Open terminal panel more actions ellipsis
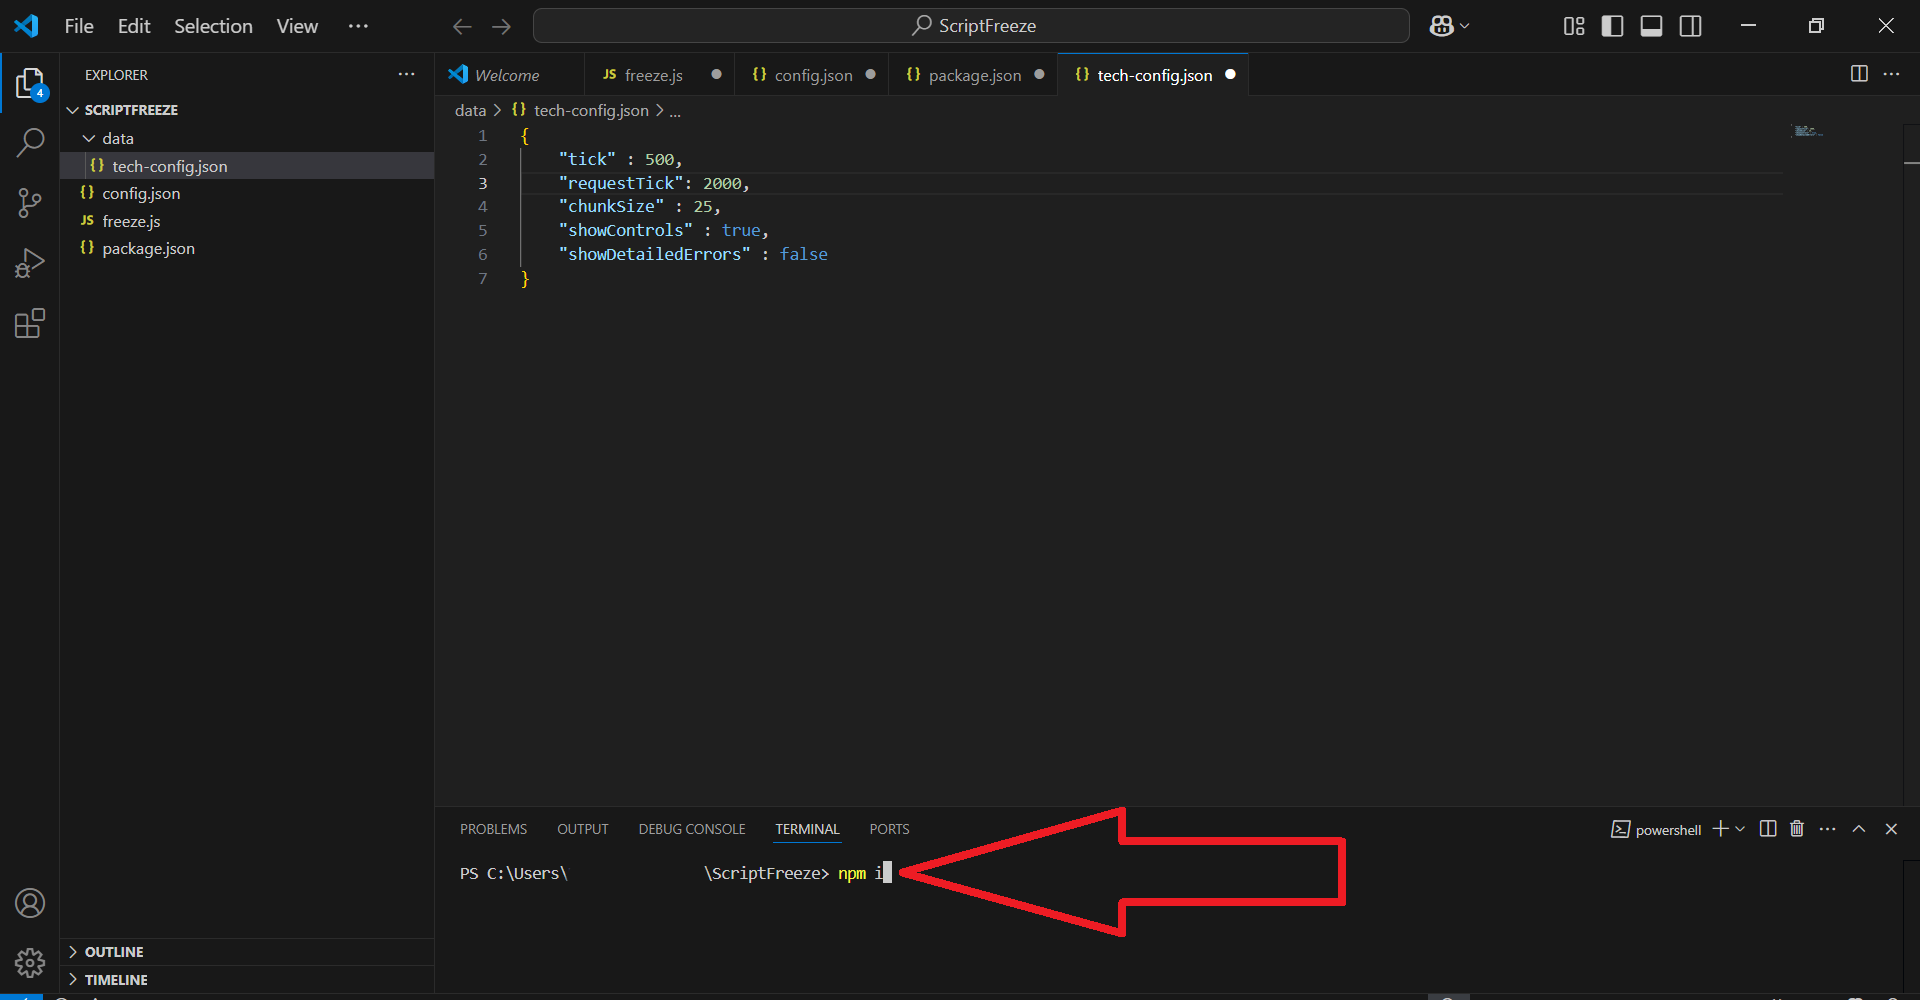Screen dimensions: 1920x1000 point(1828,829)
